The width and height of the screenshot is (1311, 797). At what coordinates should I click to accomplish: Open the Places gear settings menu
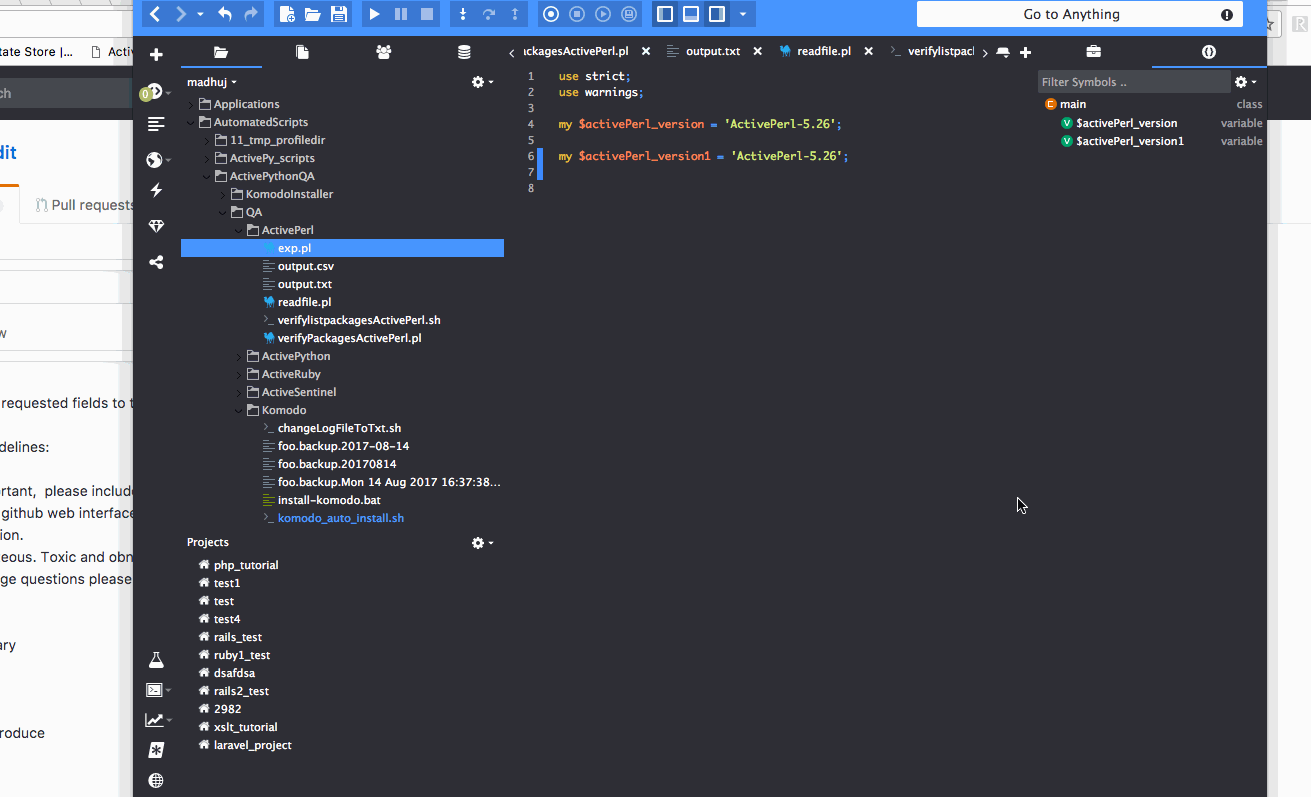482,82
